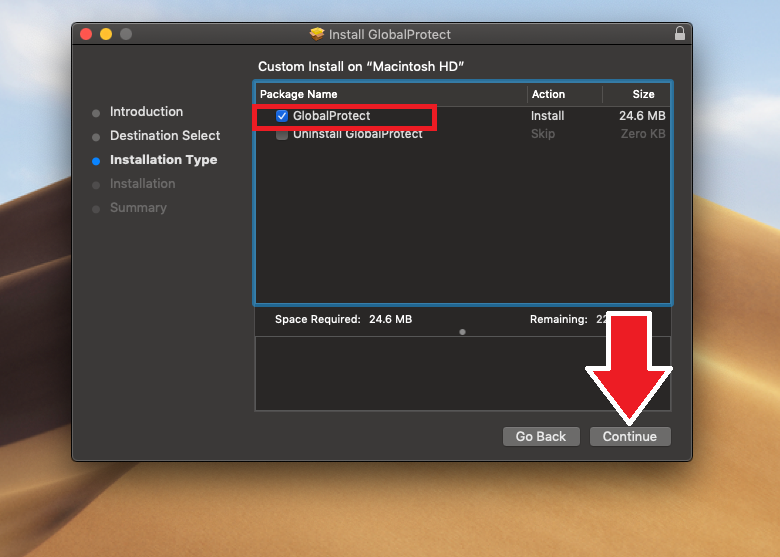The width and height of the screenshot is (780, 557).
Task: Close the installer window with red button
Action: (86, 34)
